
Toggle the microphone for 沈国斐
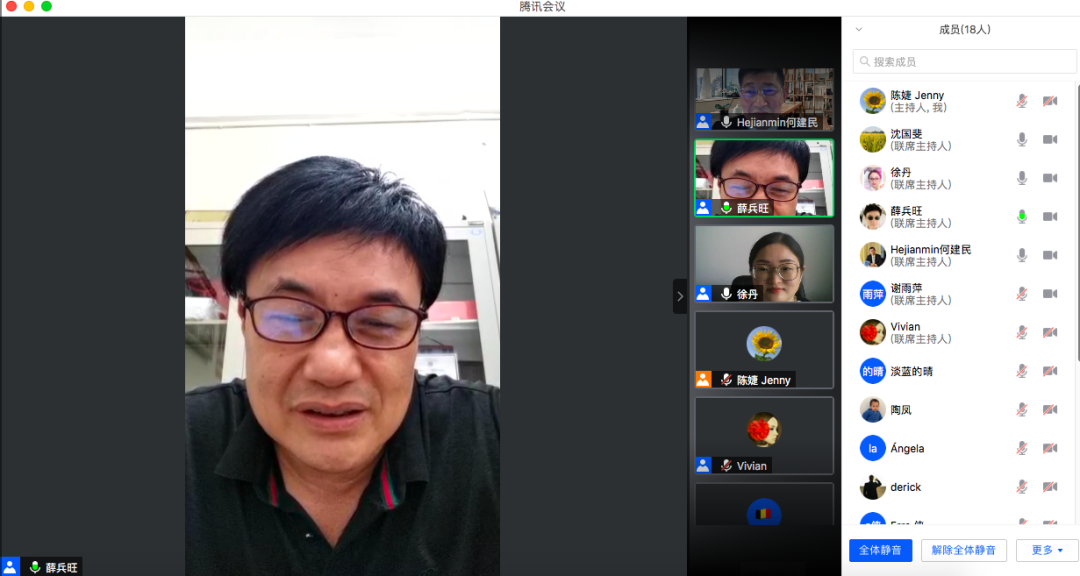[x=1022, y=139]
